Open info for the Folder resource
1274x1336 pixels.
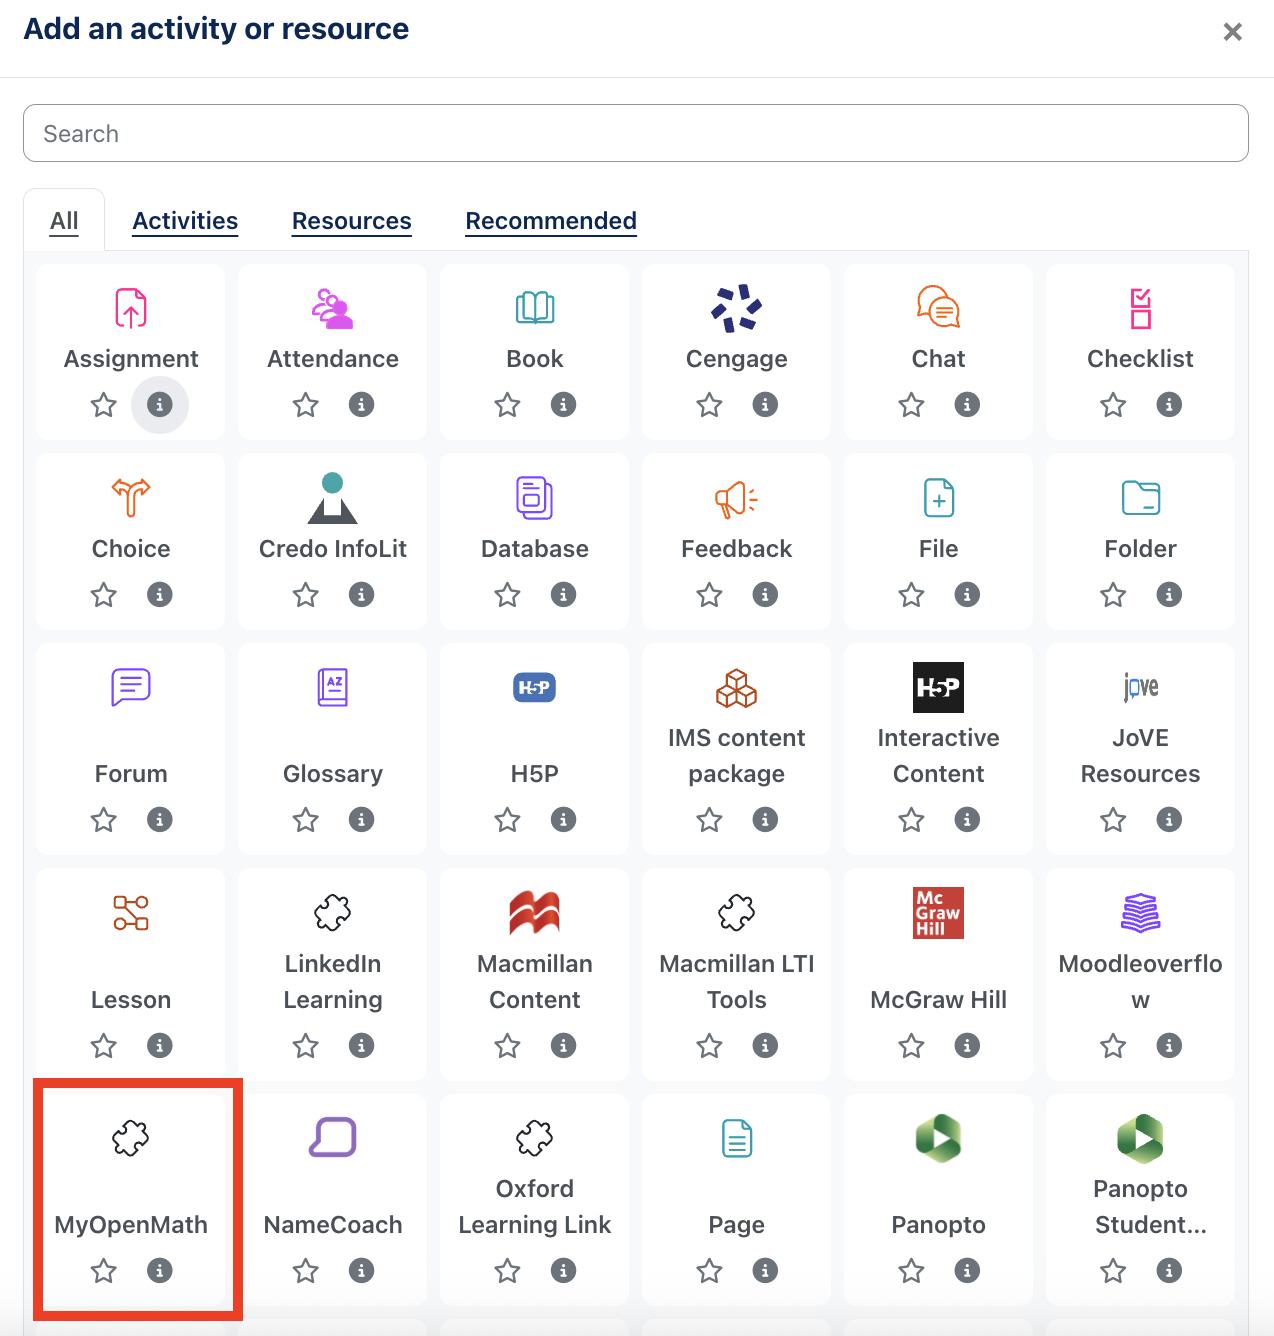pos(1169,595)
